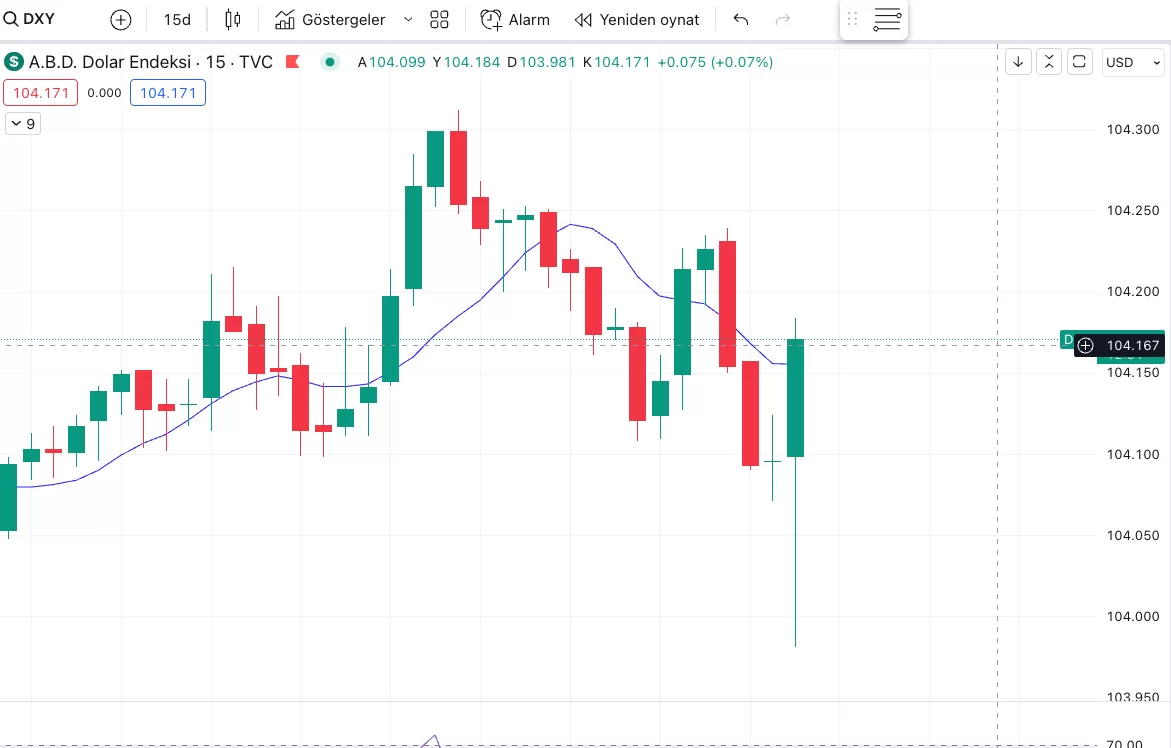The image size is (1171, 748).
Task: Select the 15d time interval
Action: [177, 20]
